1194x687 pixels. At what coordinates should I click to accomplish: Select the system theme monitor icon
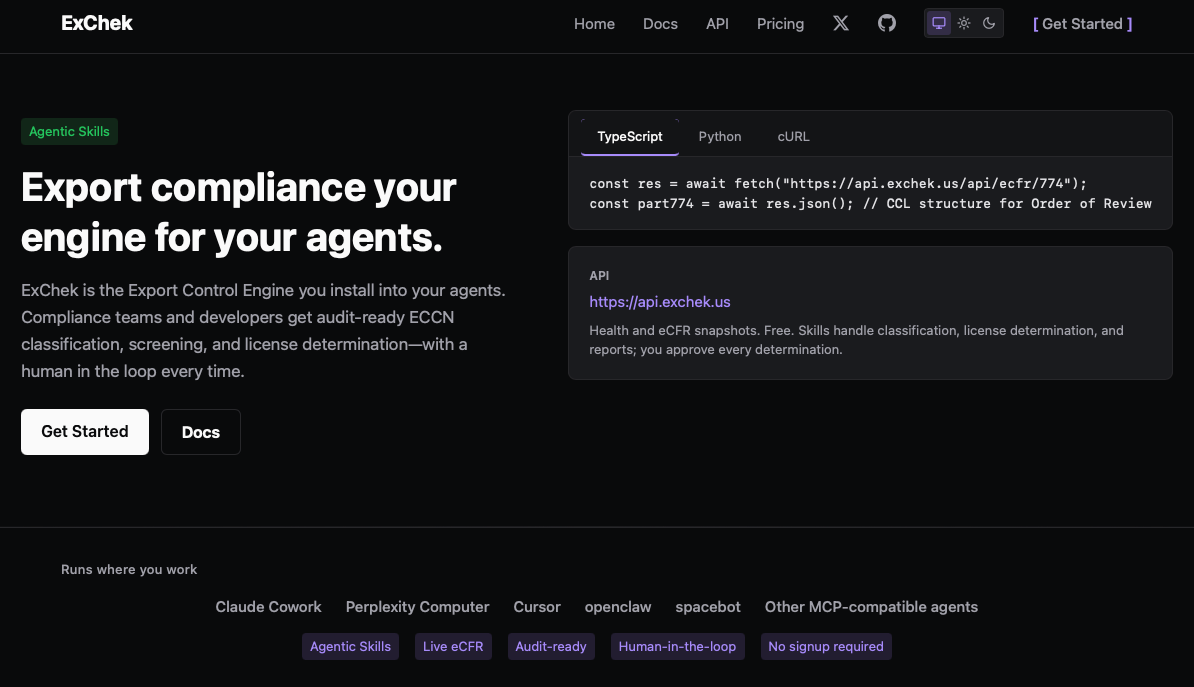pyautogui.click(x=938, y=23)
